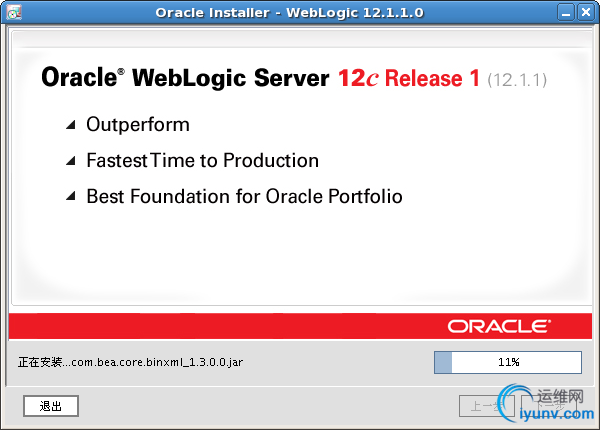Image resolution: width=600 pixels, height=430 pixels.
Task: Click the installing com.bea.core.binxml jar status text
Action: [x=130, y=362]
